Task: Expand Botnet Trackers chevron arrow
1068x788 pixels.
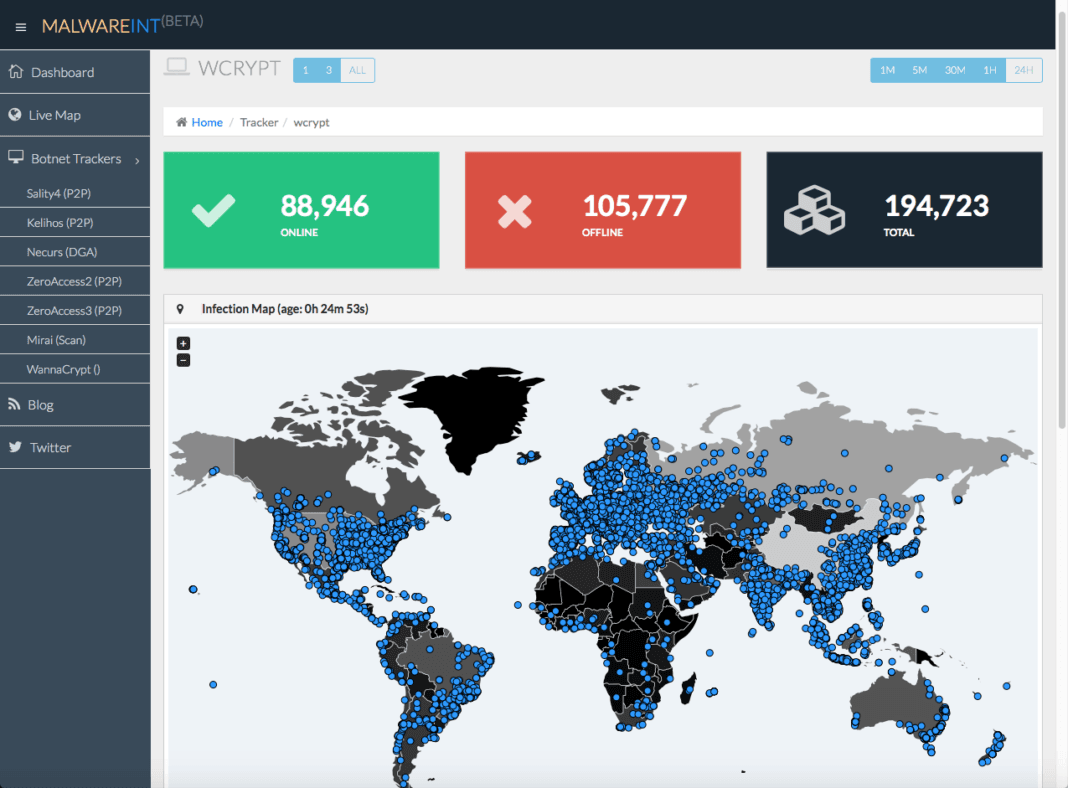Action: tap(137, 160)
